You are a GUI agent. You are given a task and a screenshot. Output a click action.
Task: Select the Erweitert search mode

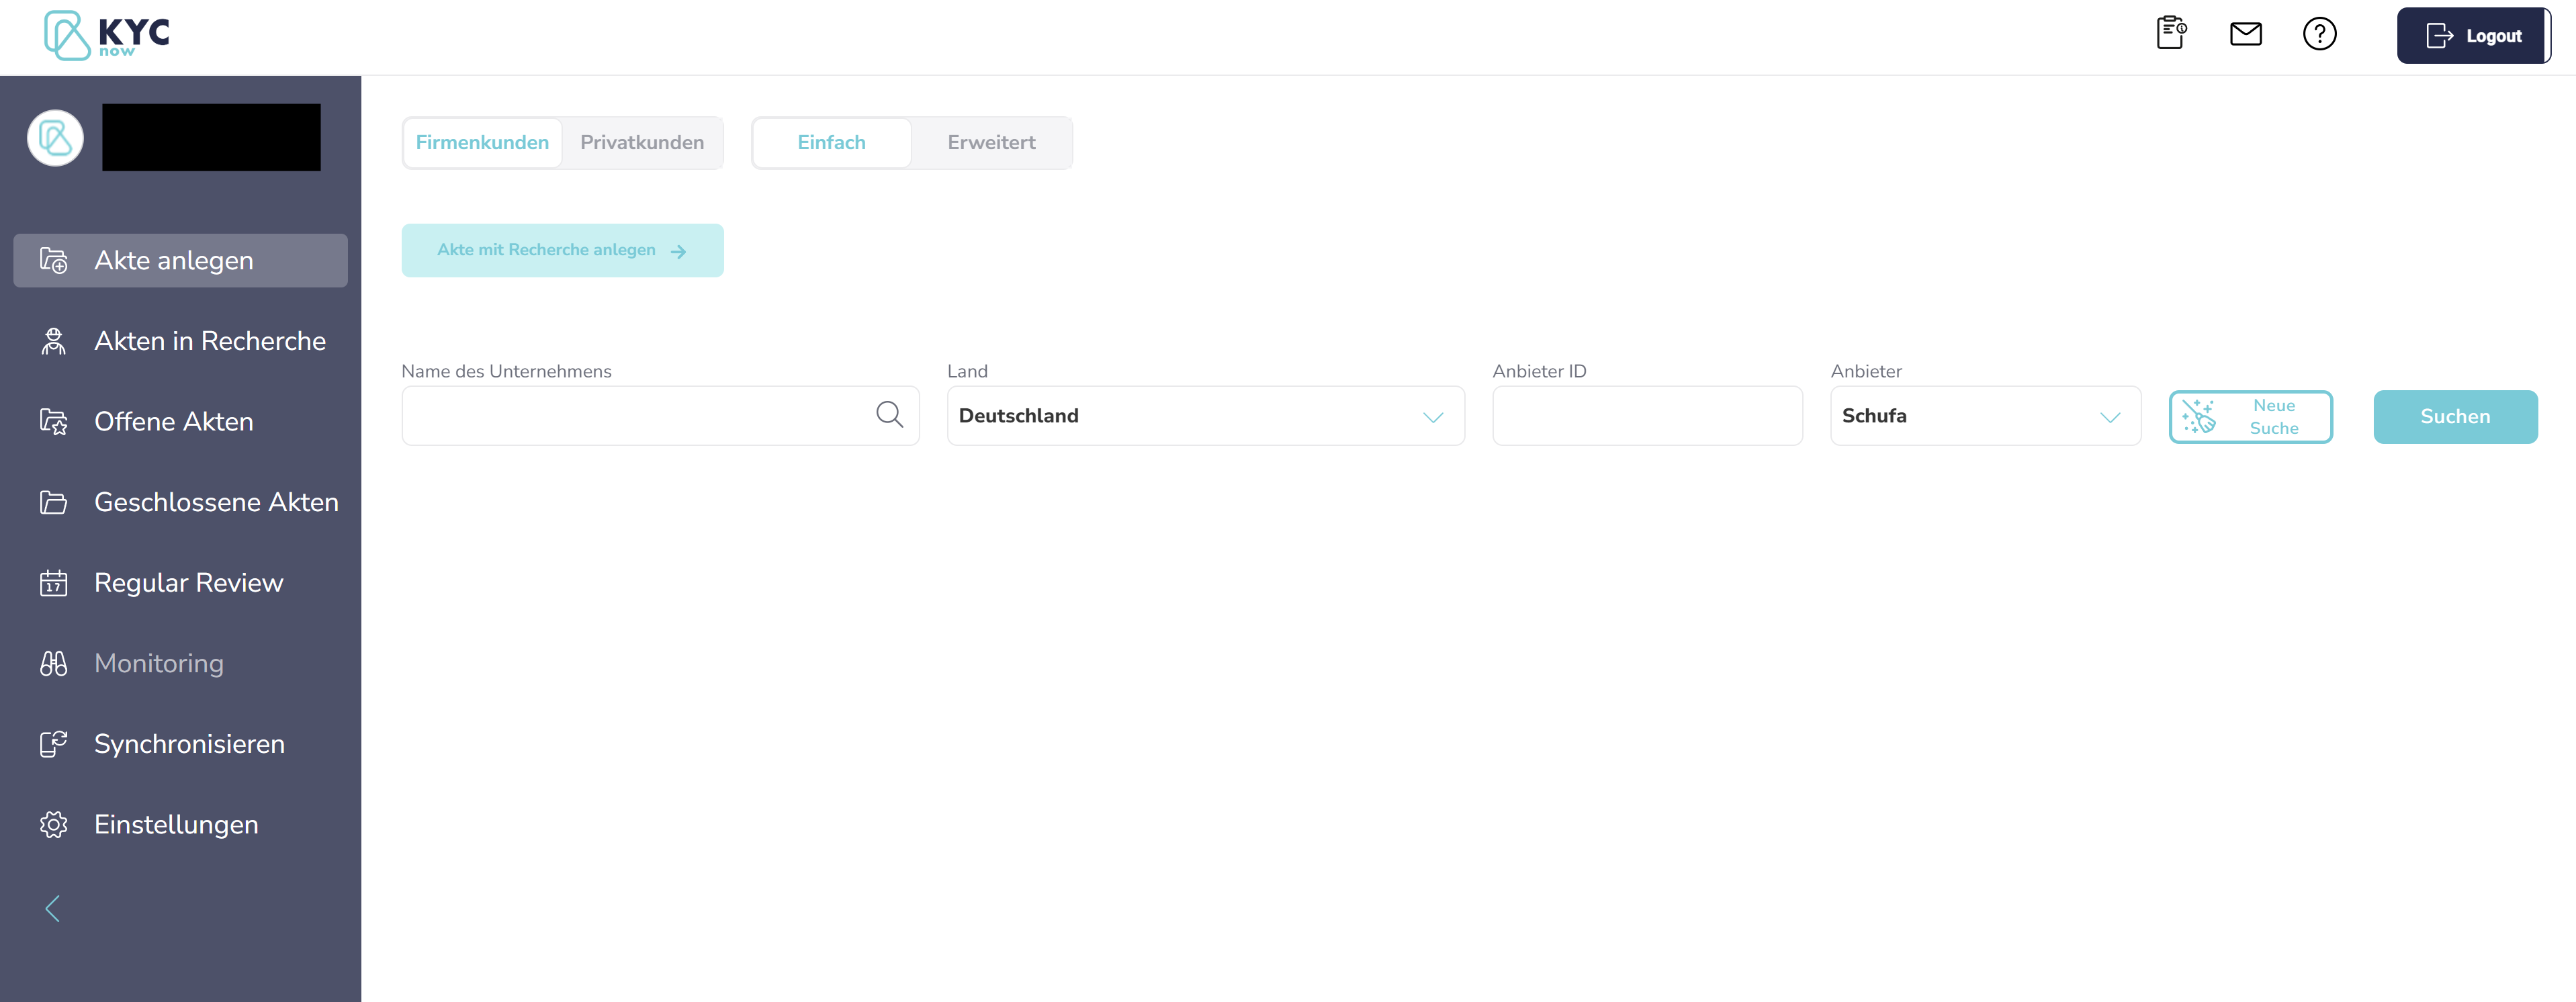coord(992,143)
